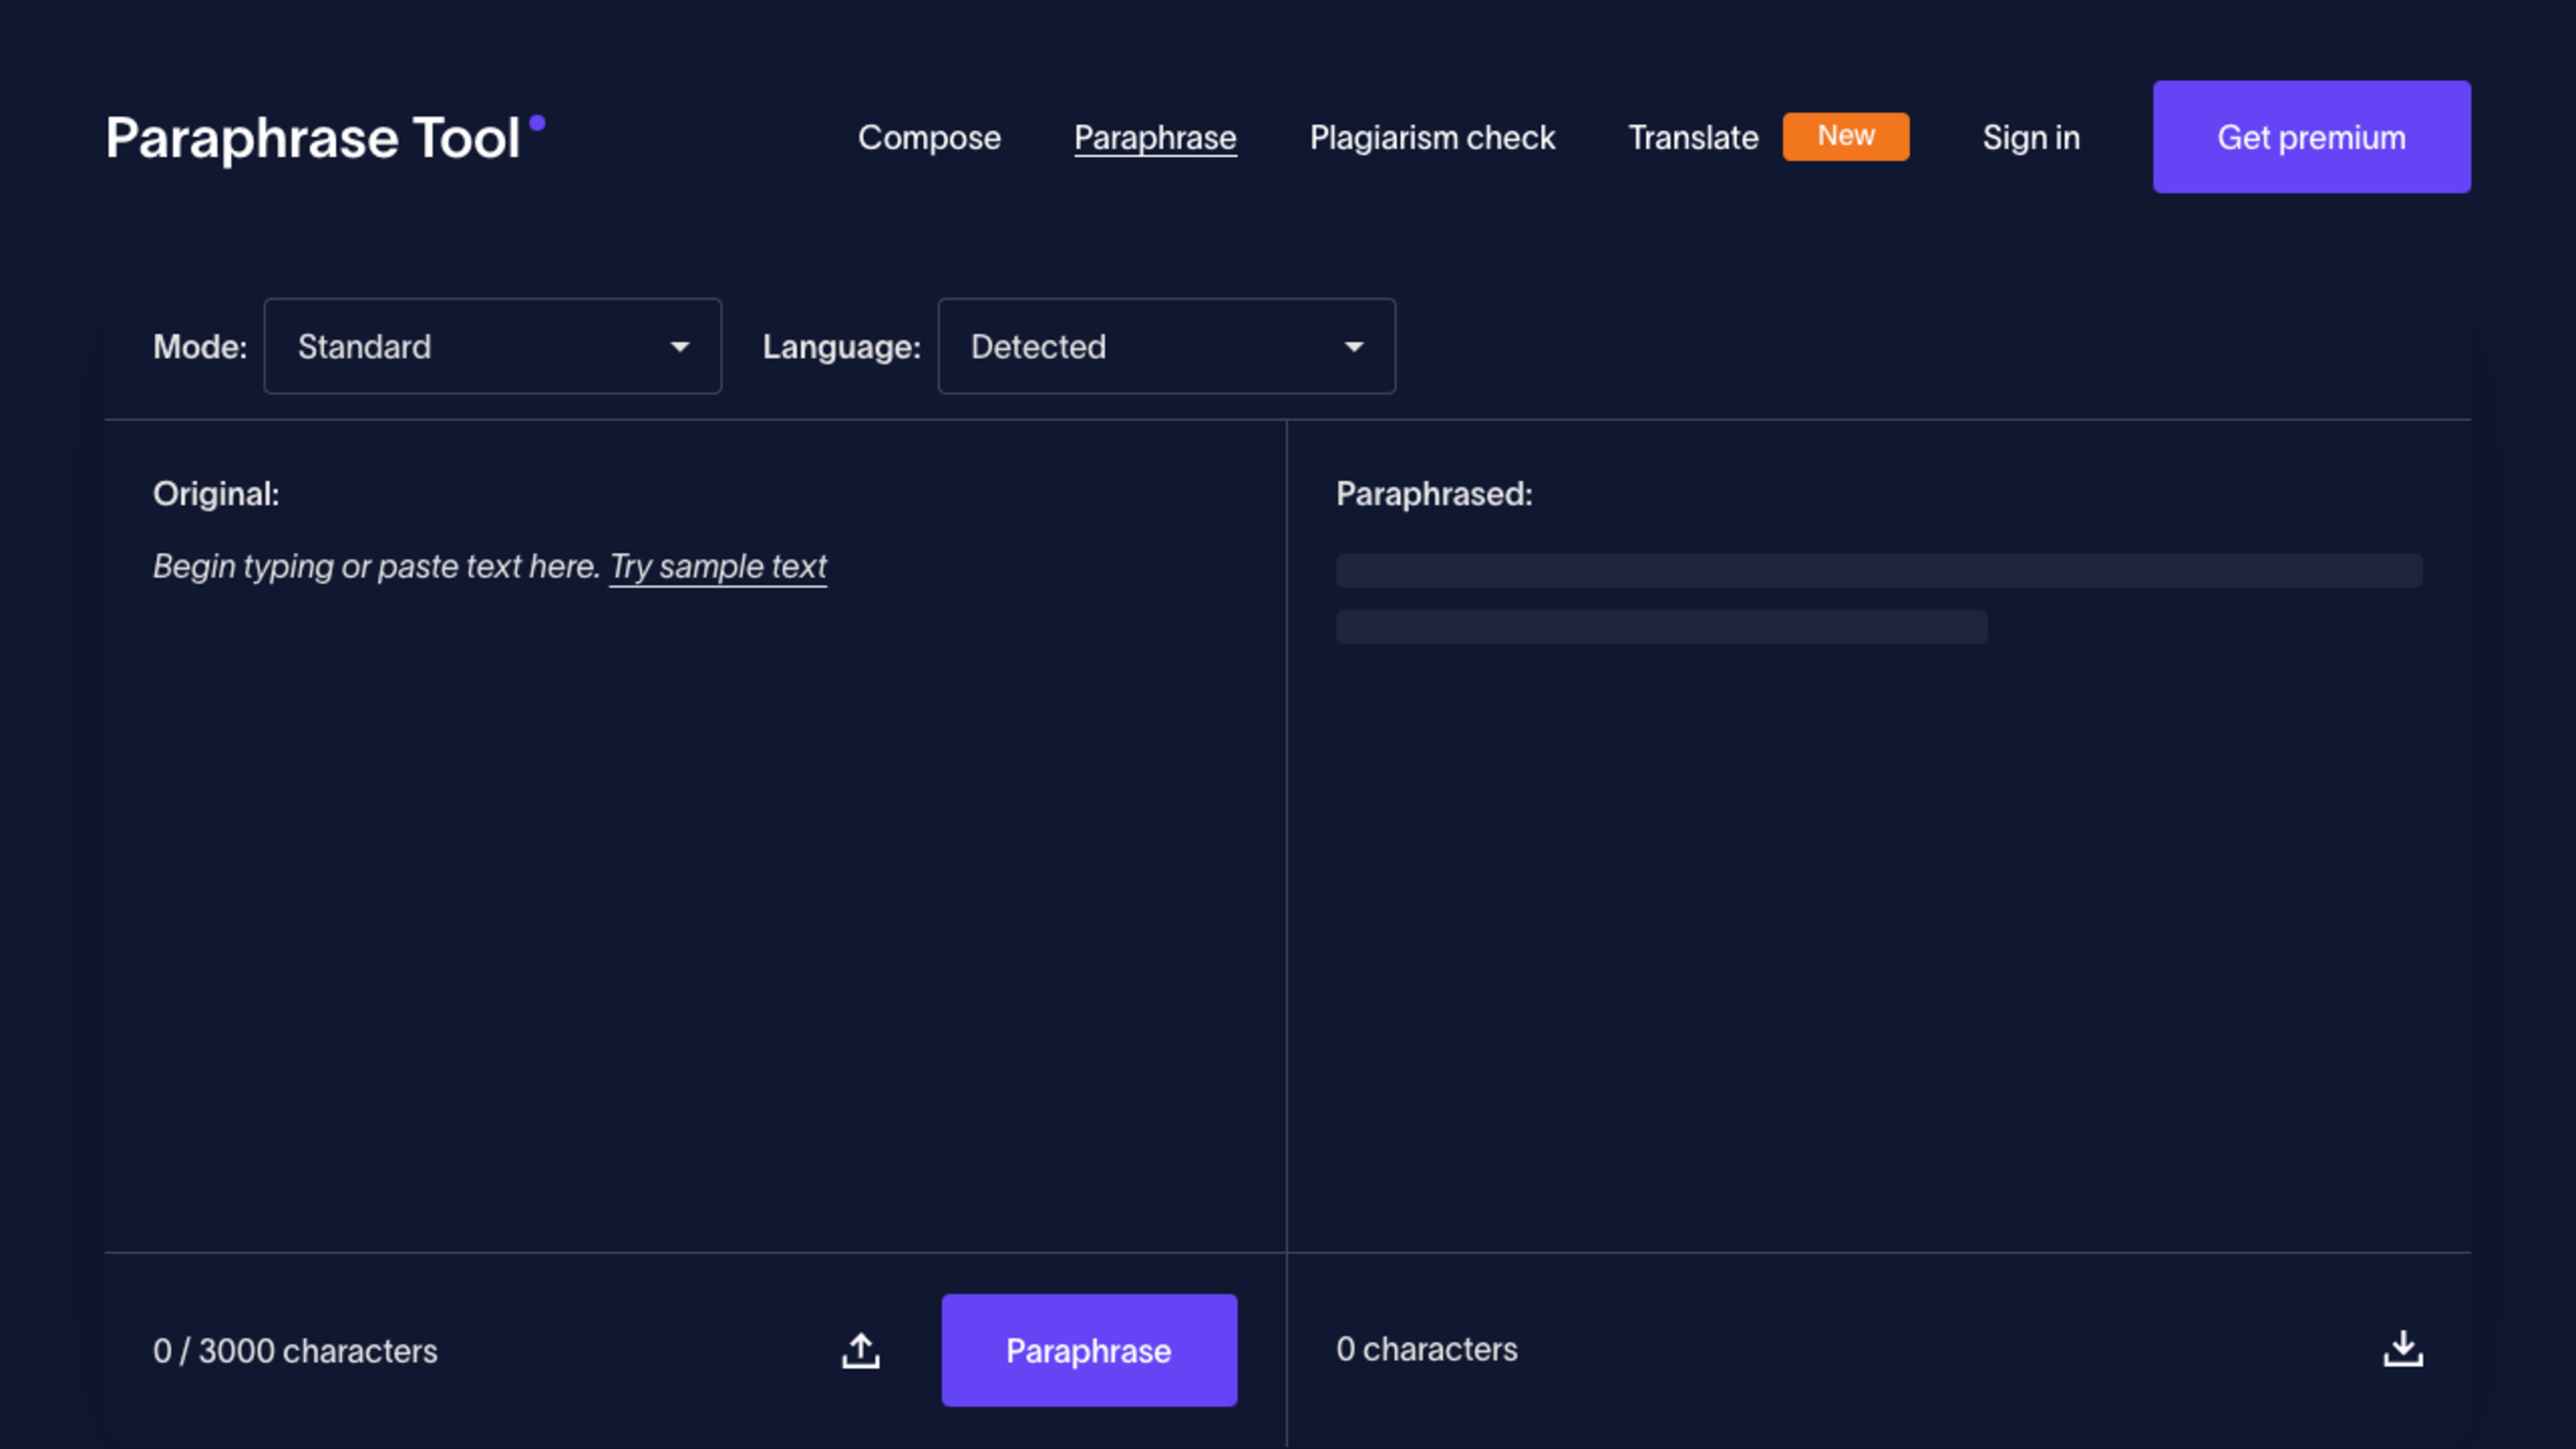Select the Paraphrase nav tab
The width and height of the screenshot is (2576, 1449).
pyautogui.click(x=1155, y=138)
